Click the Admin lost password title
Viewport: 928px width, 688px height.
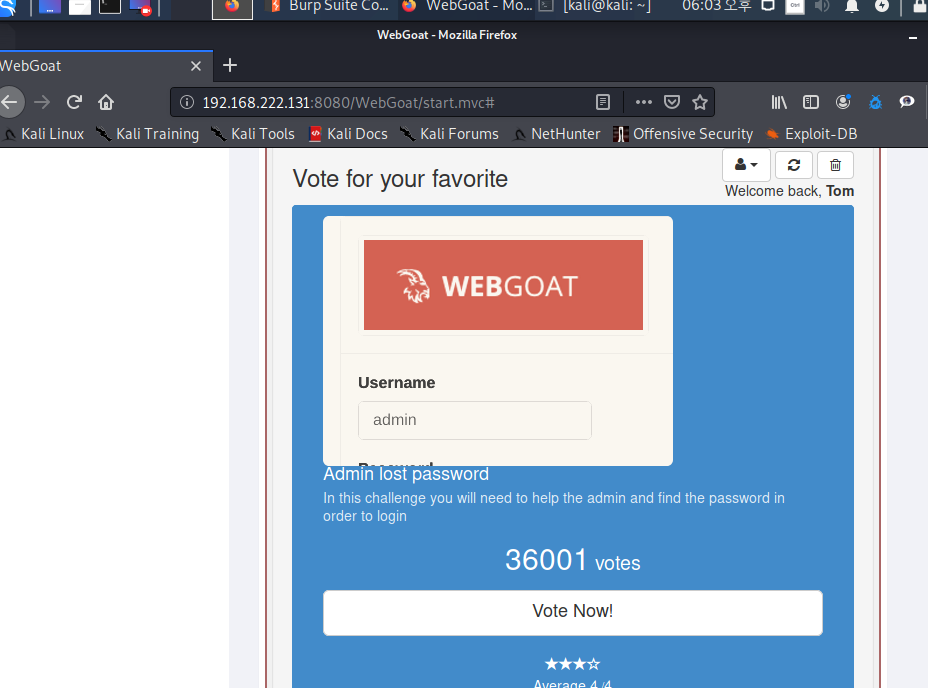point(406,474)
